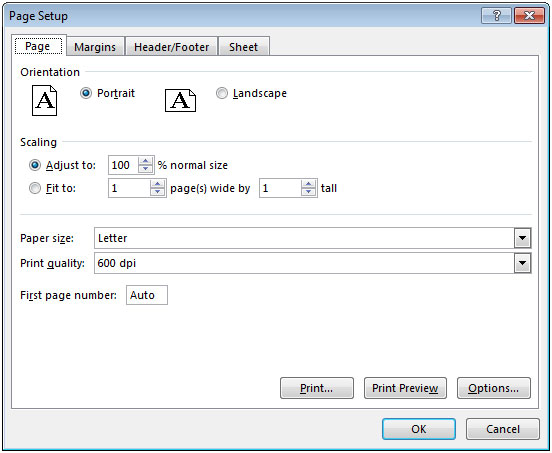Decrease pages tall spinner value
Screen dimensions: 552x453
[x=308, y=192]
